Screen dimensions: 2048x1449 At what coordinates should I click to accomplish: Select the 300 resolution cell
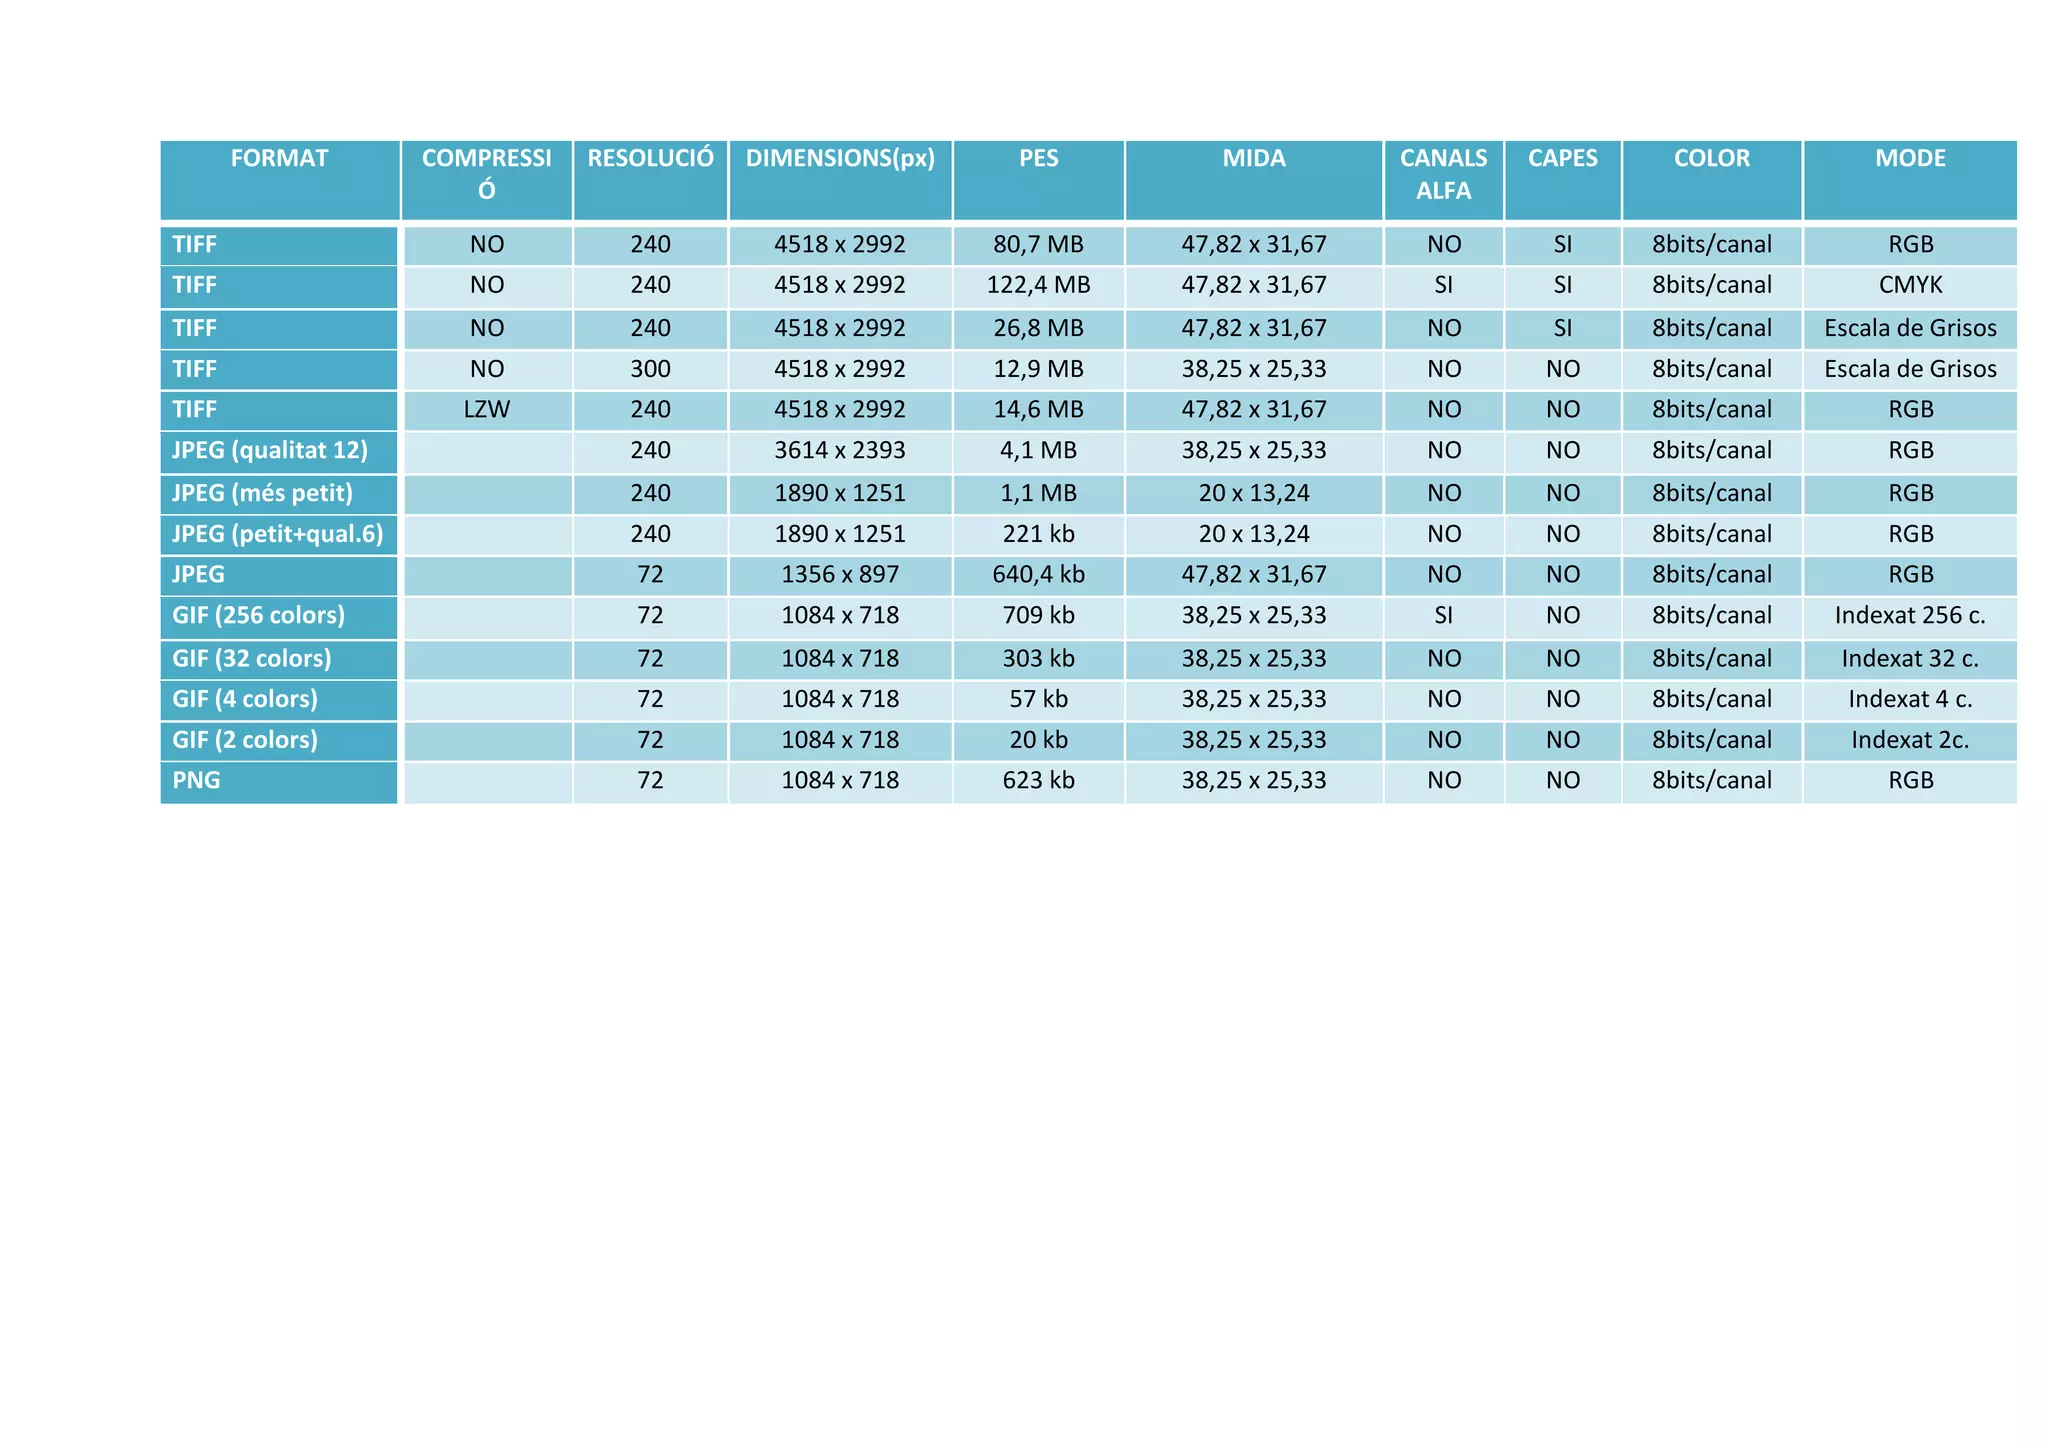tap(650, 370)
